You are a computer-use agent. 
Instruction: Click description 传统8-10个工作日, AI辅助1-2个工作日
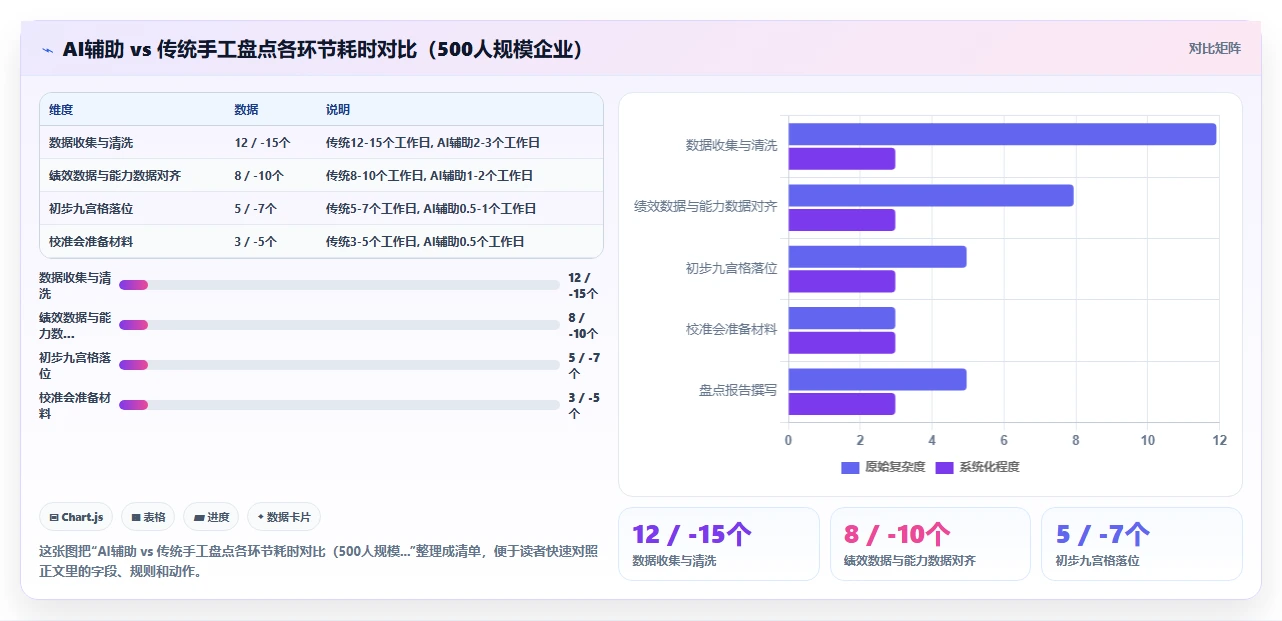click(429, 176)
